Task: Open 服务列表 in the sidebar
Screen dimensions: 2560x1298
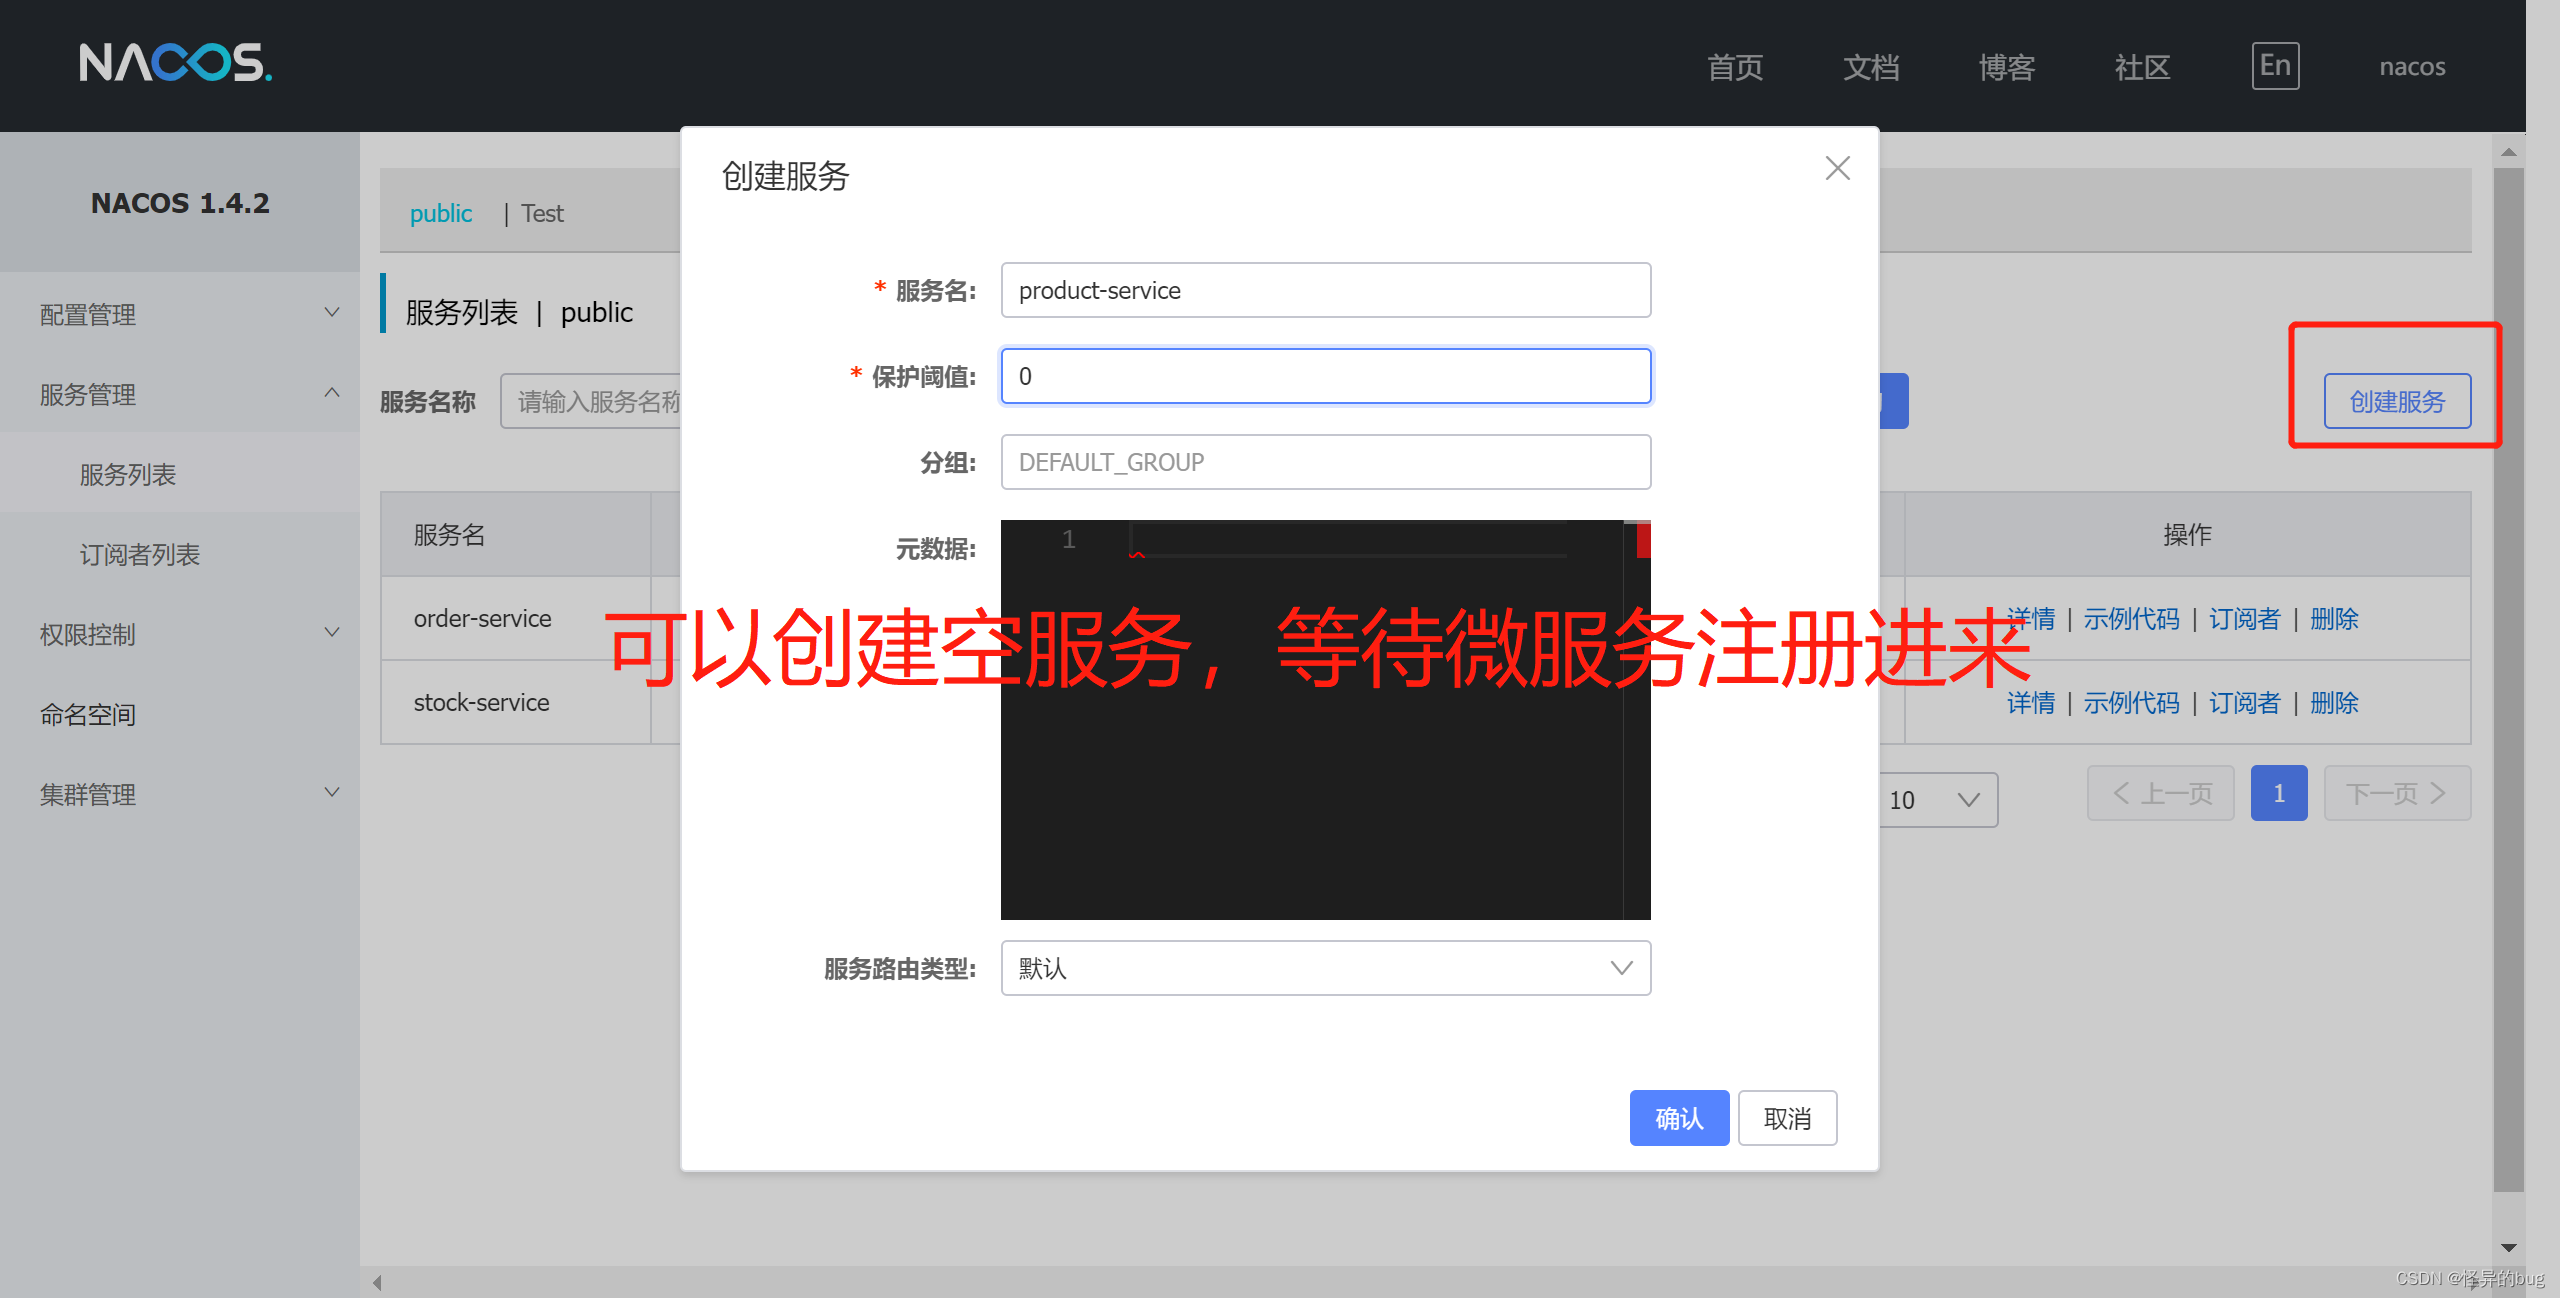Action: pyautogui.click(x=128, y=474)
